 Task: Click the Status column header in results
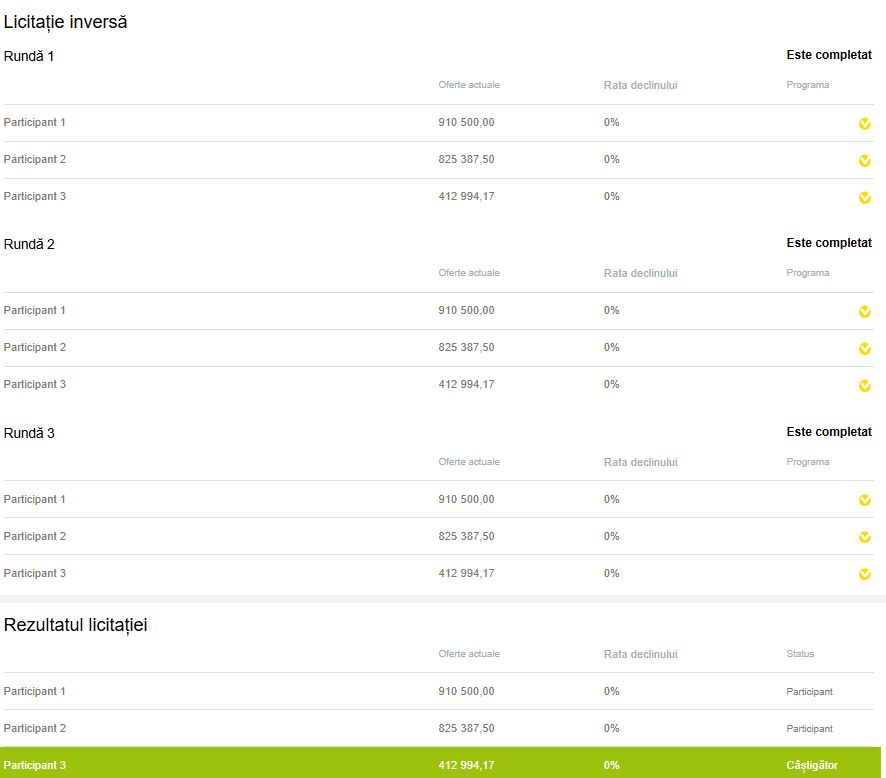800,654
